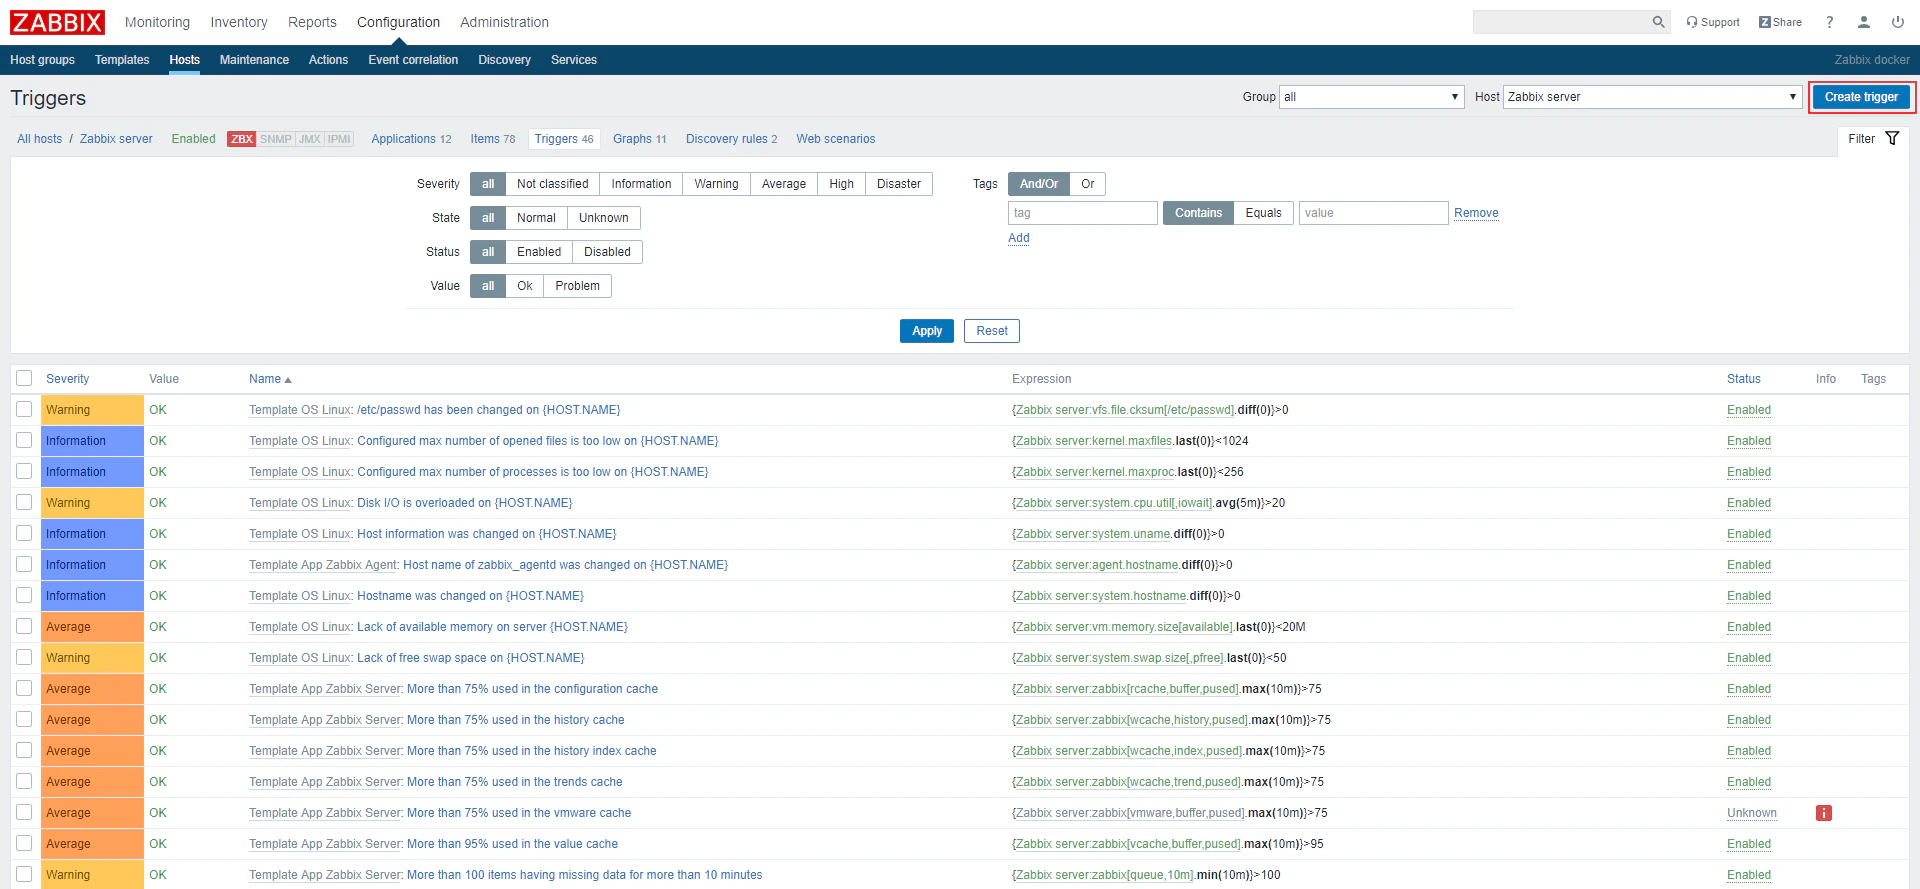Image resolution: width=1920 pixels, height=889 pixels.
Task: Open the Graphs 11 tab
Action: (x=640, y=139)
